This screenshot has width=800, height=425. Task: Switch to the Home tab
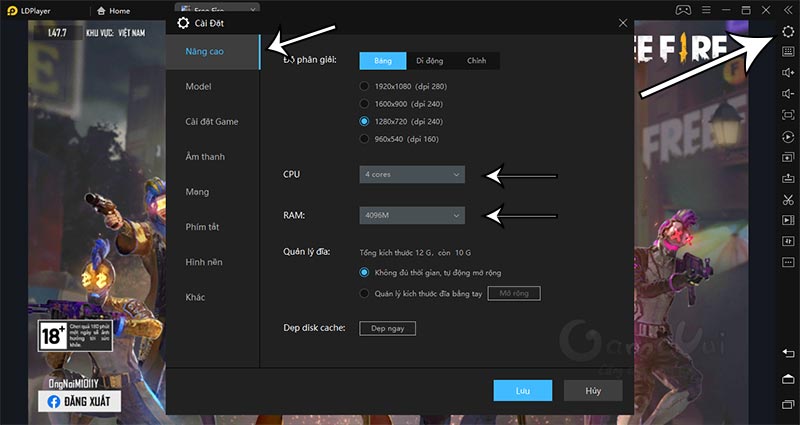(x=113, y=11)
